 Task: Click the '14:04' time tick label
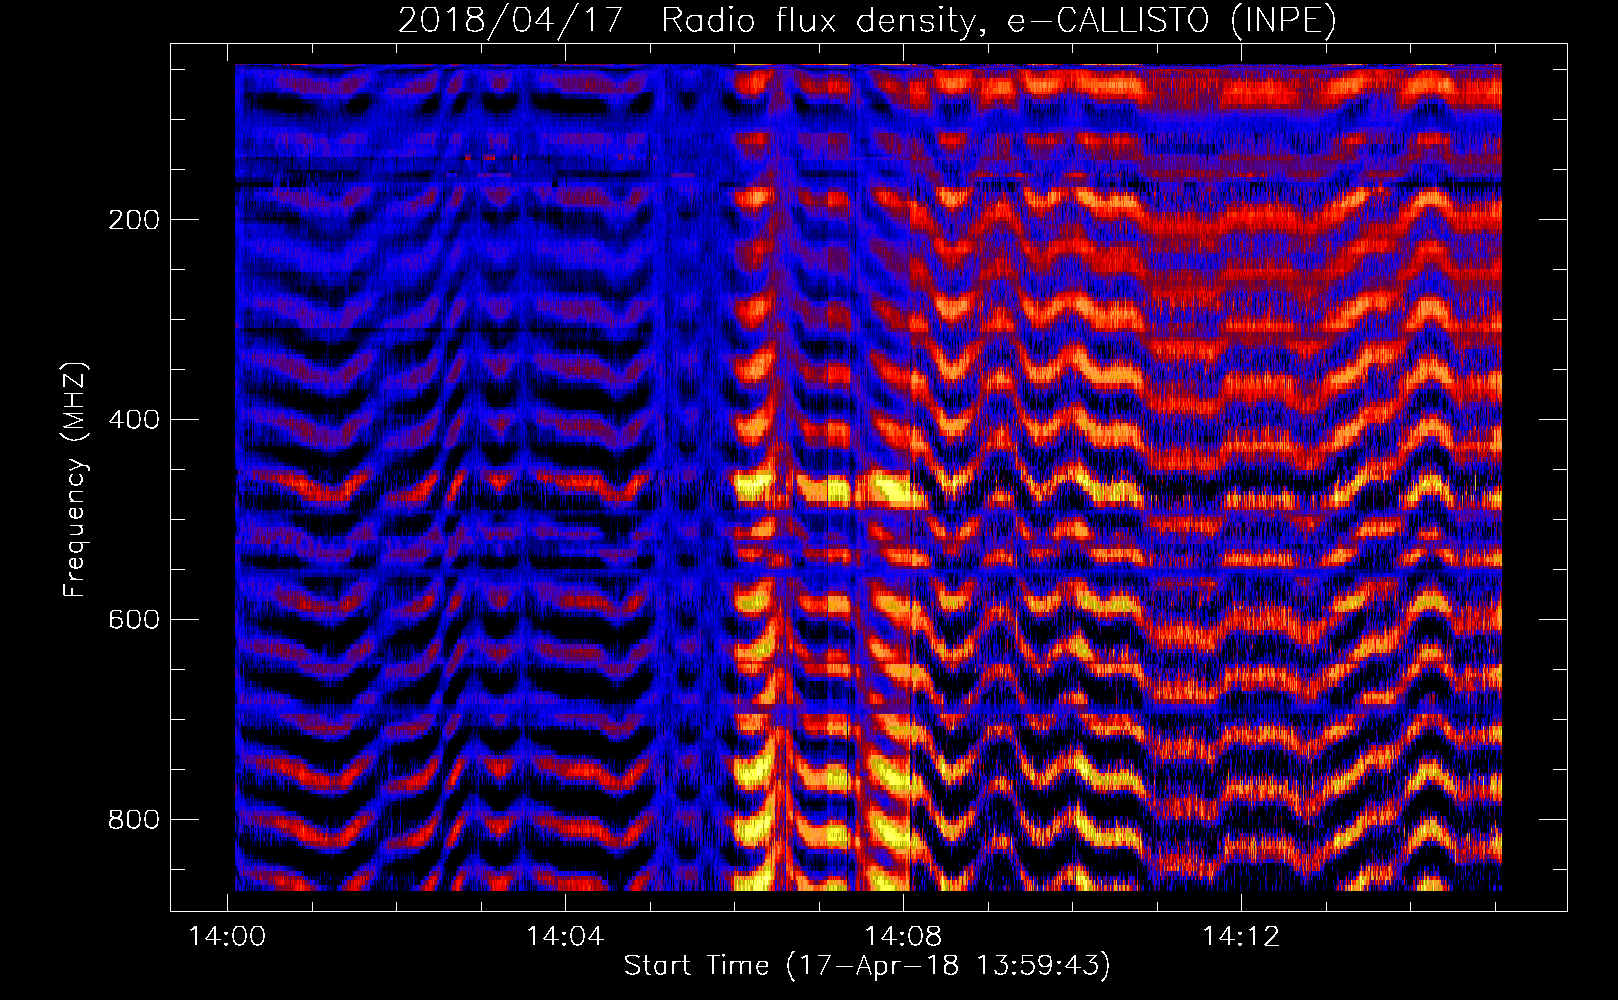click(565, 937)
